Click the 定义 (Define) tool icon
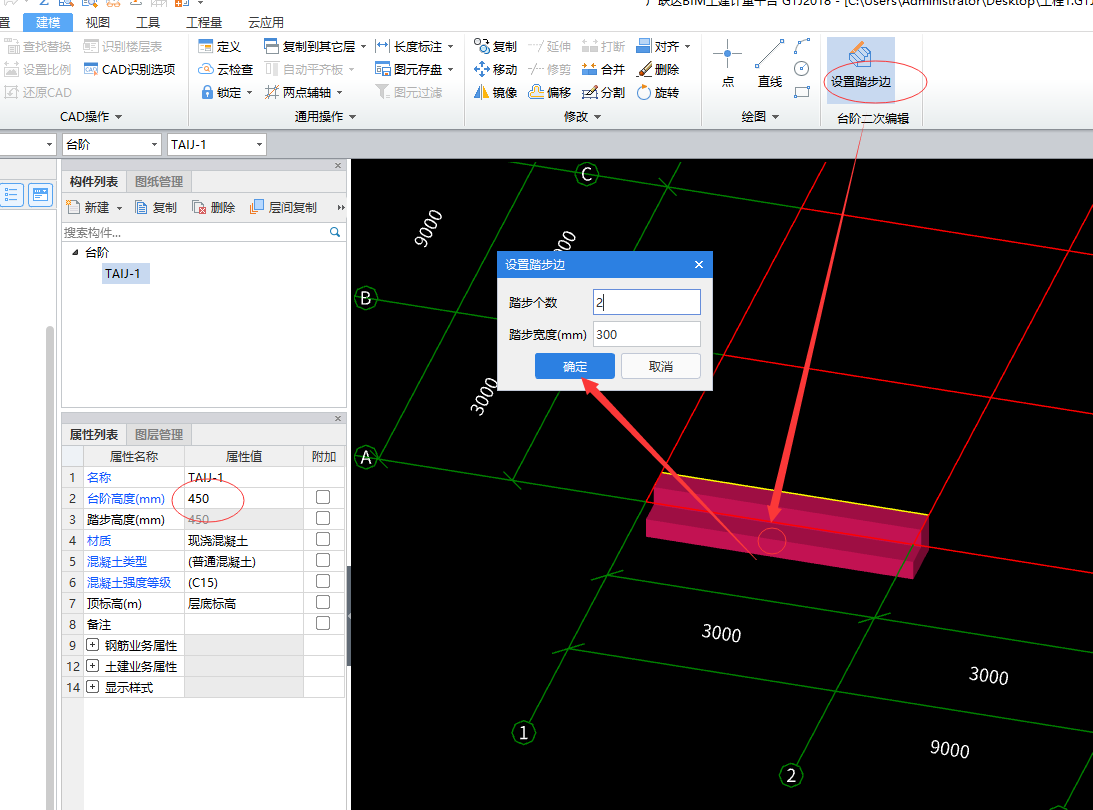This screenshot has height=810, width=1093. (205, 47)
